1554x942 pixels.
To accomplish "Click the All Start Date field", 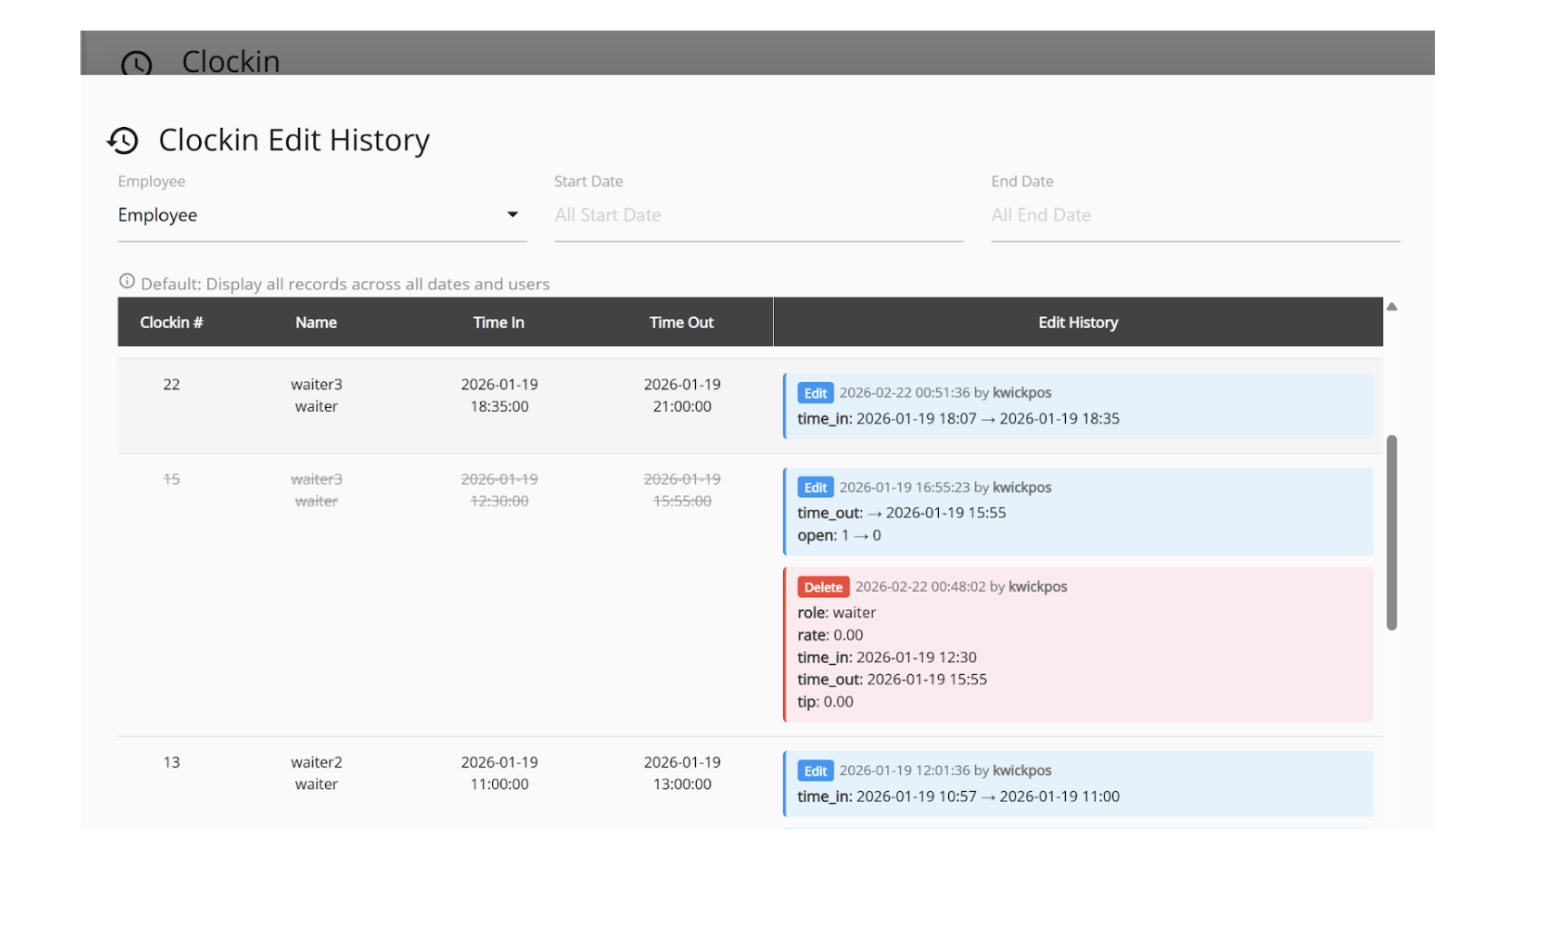I will [759, 215].
